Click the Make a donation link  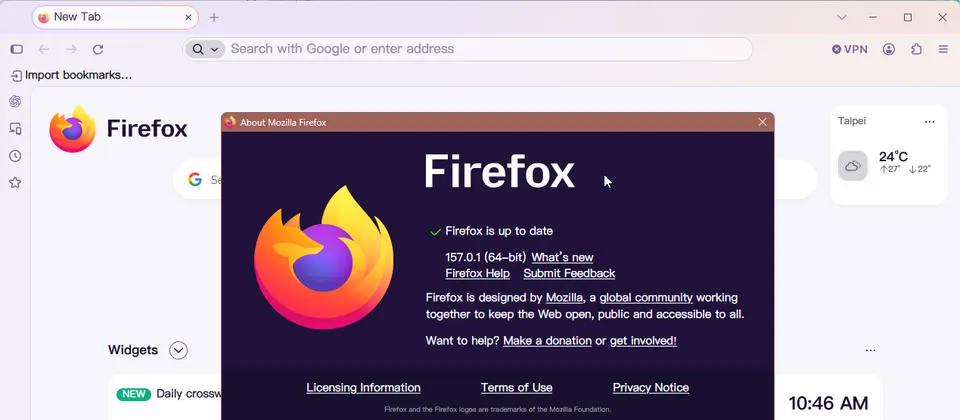tap(547, 340)
